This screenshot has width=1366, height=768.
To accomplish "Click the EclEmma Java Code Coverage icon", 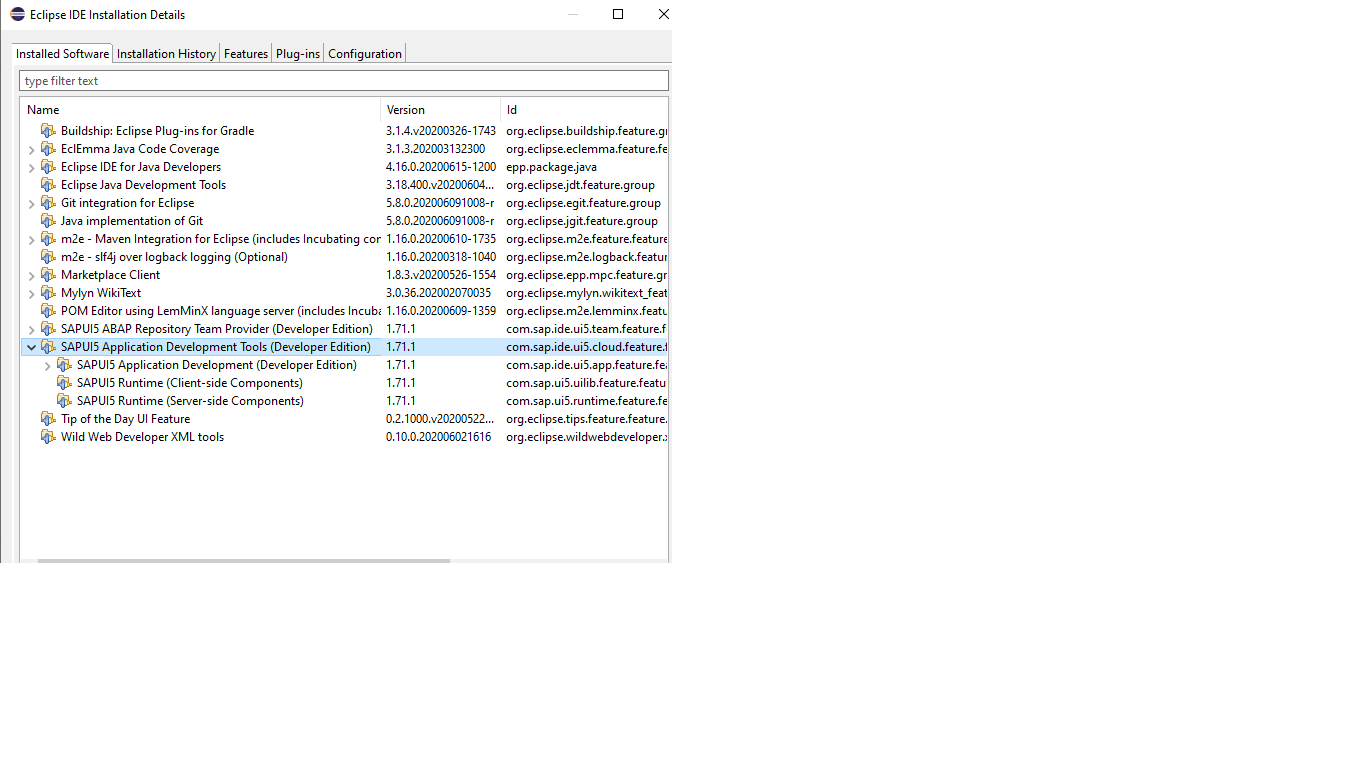I will (48, 149).
